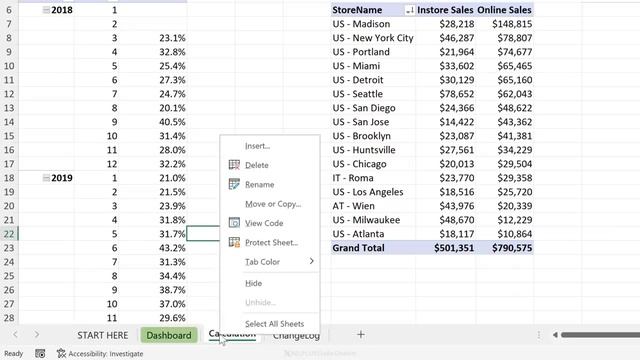Choose the Rename menu entry text

click(x=259, y=184)
